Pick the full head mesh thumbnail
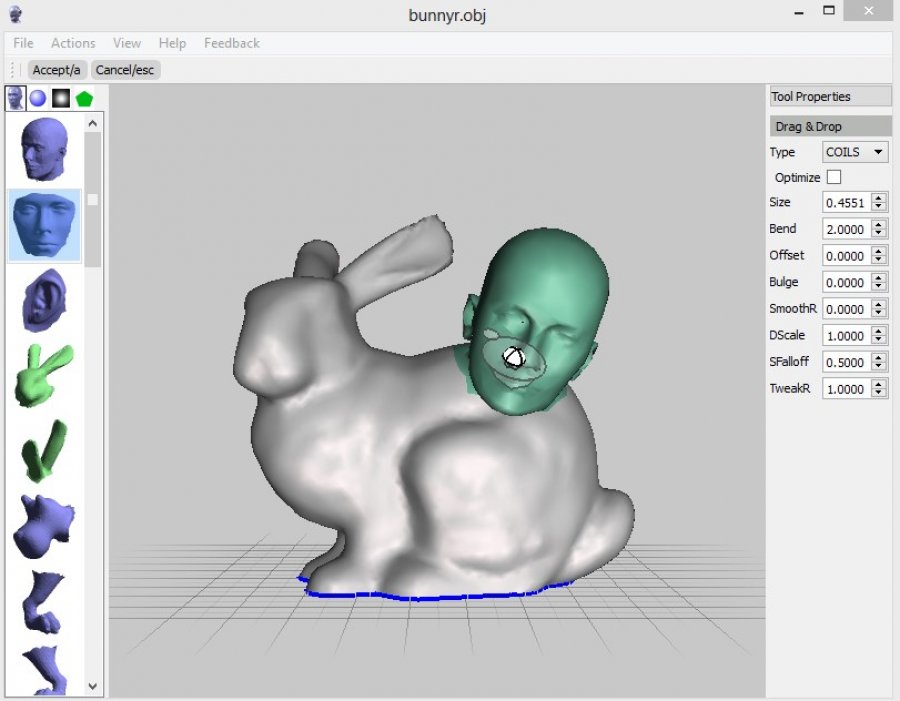 [x=45, y=149]
